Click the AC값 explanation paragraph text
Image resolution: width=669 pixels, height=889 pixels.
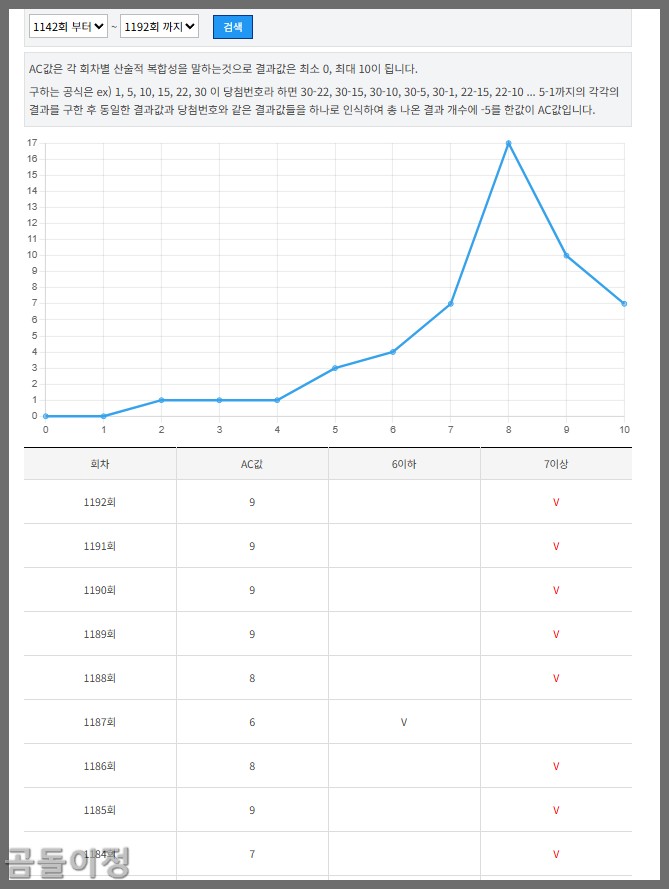tap(324, 90)
